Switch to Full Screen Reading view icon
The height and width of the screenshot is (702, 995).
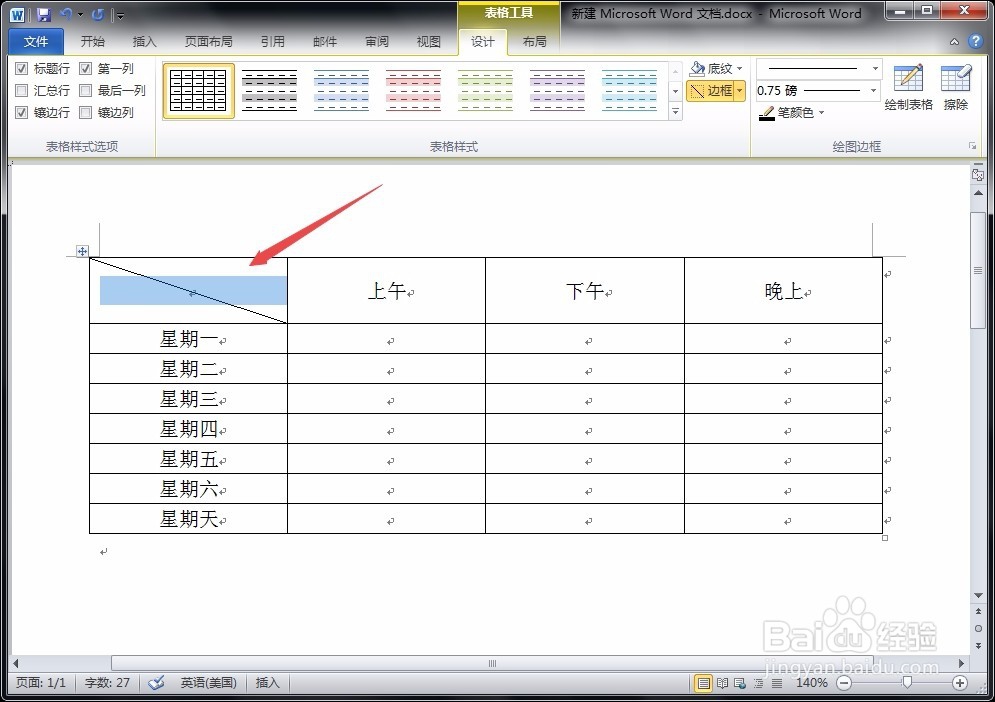(722, 683)
